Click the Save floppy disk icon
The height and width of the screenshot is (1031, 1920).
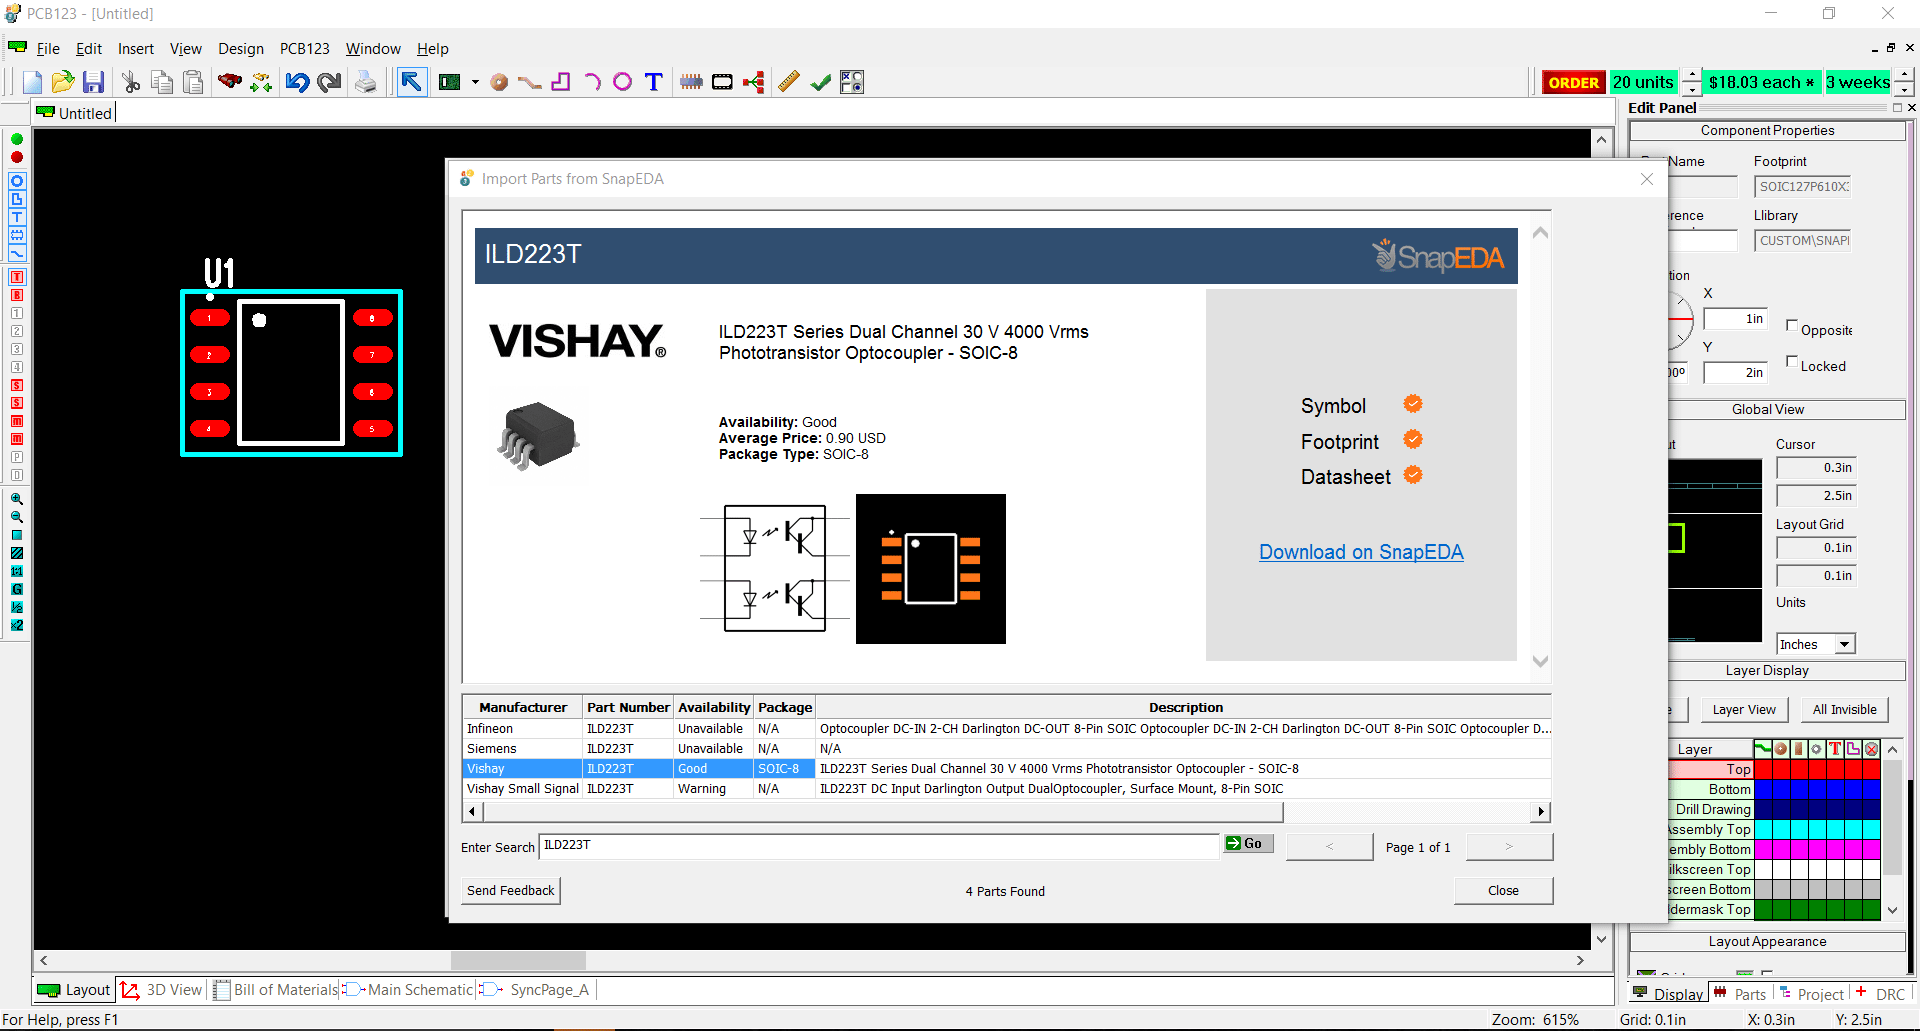point(94,82)
